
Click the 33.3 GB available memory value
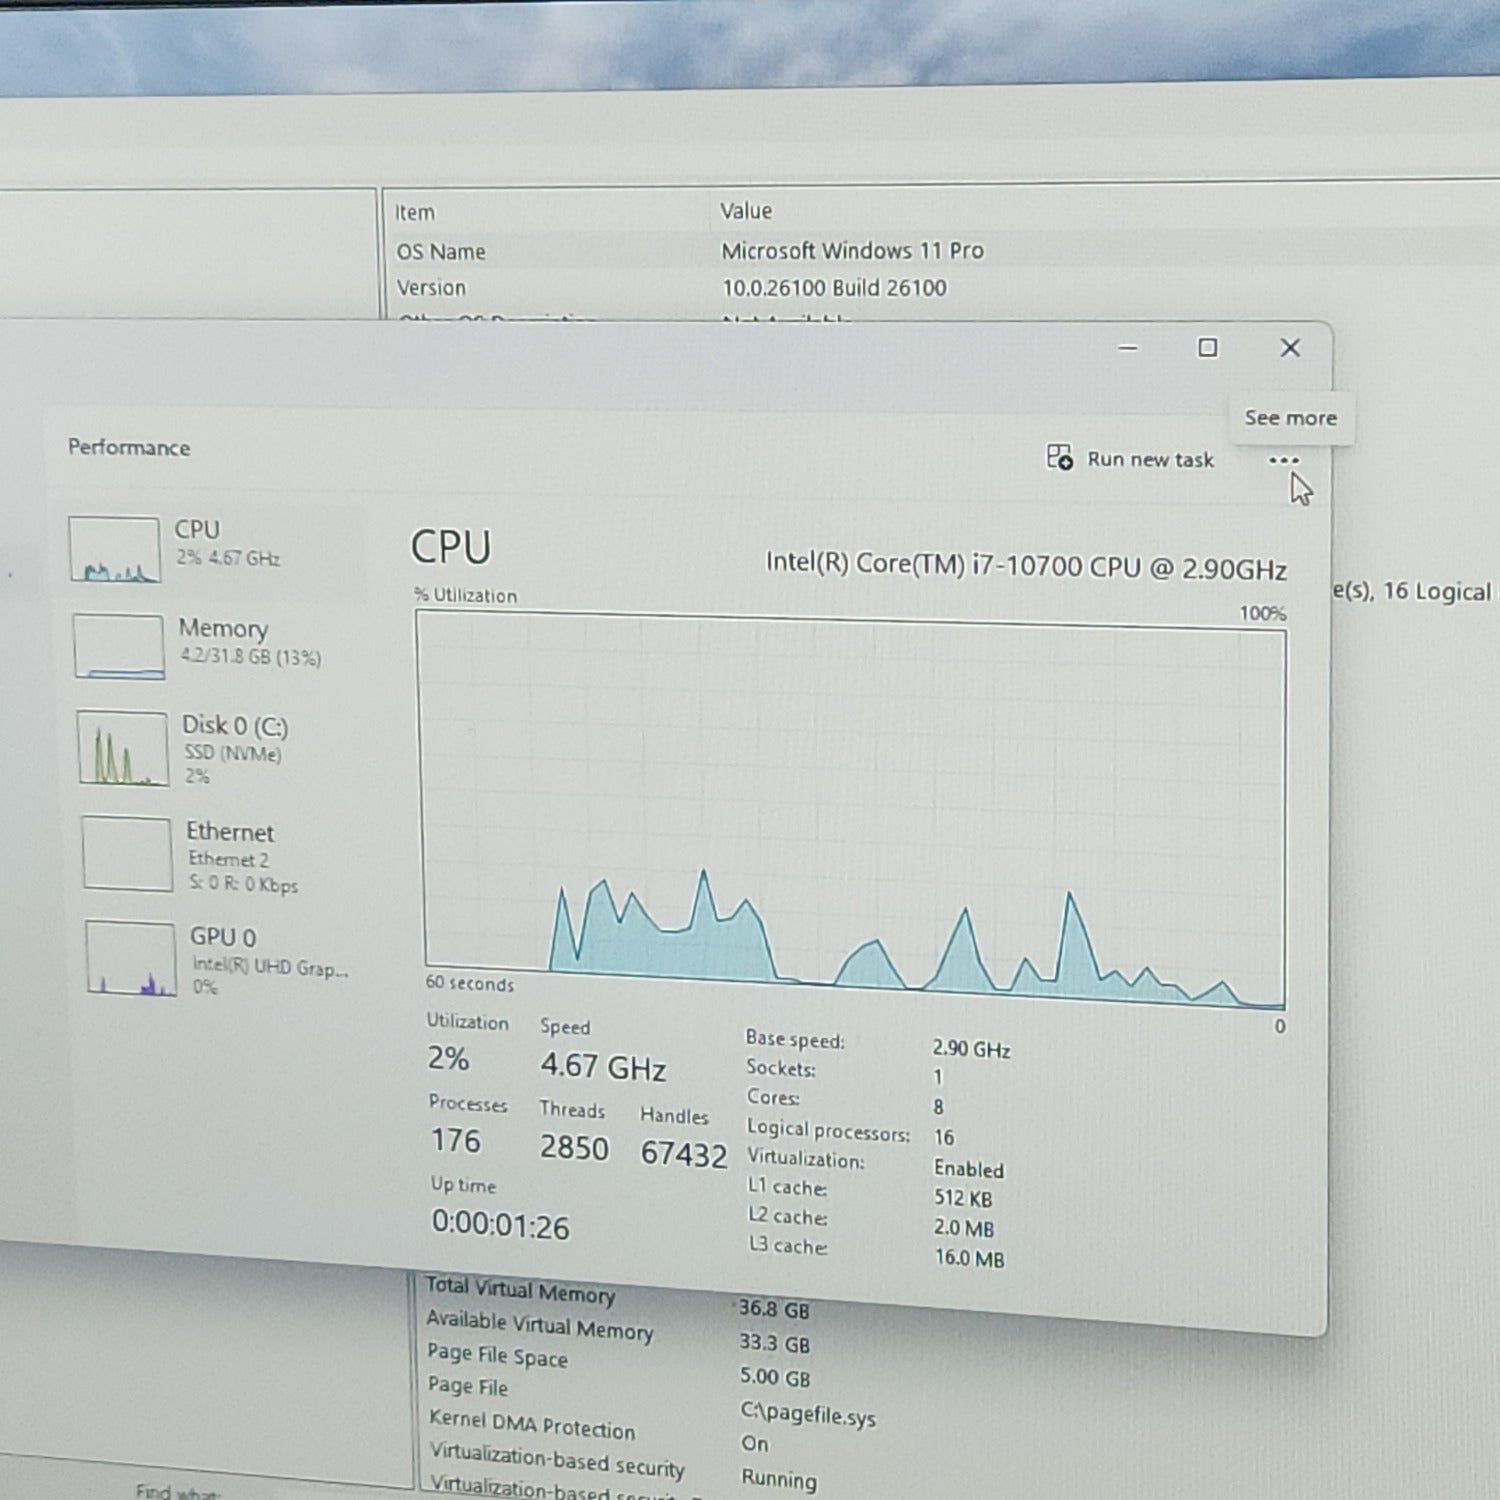[774, 1343]
